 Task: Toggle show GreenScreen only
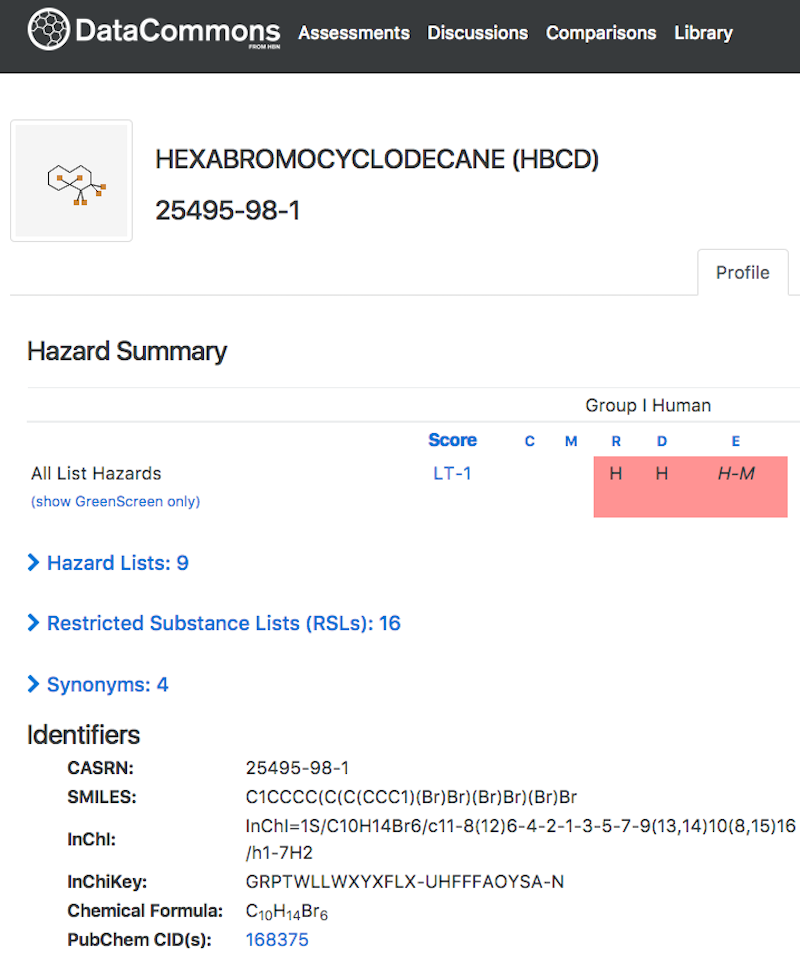pyautogui.click(x=115, y=502)
